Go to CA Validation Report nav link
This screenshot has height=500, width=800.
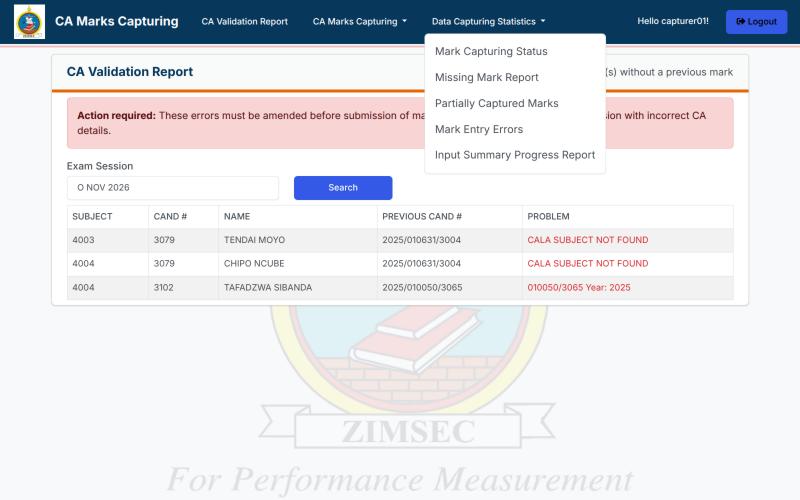click(244, 21)
